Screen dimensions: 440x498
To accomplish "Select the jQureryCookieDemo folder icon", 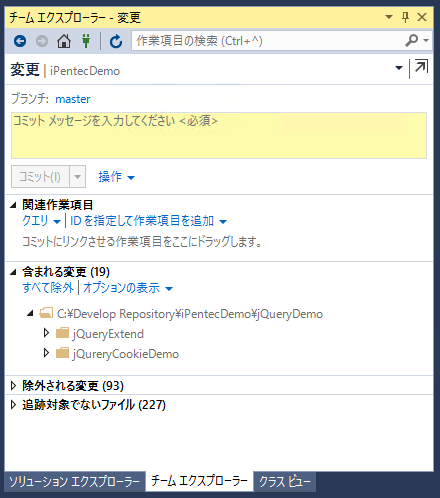I will (x=62, y=353).
